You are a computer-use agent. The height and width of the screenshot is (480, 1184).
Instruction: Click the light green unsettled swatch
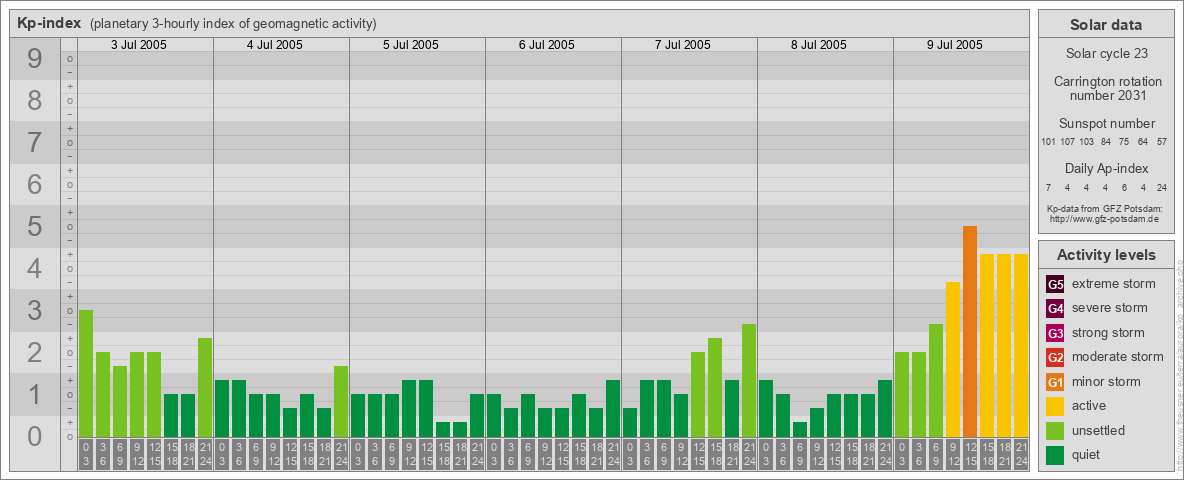1055,430
